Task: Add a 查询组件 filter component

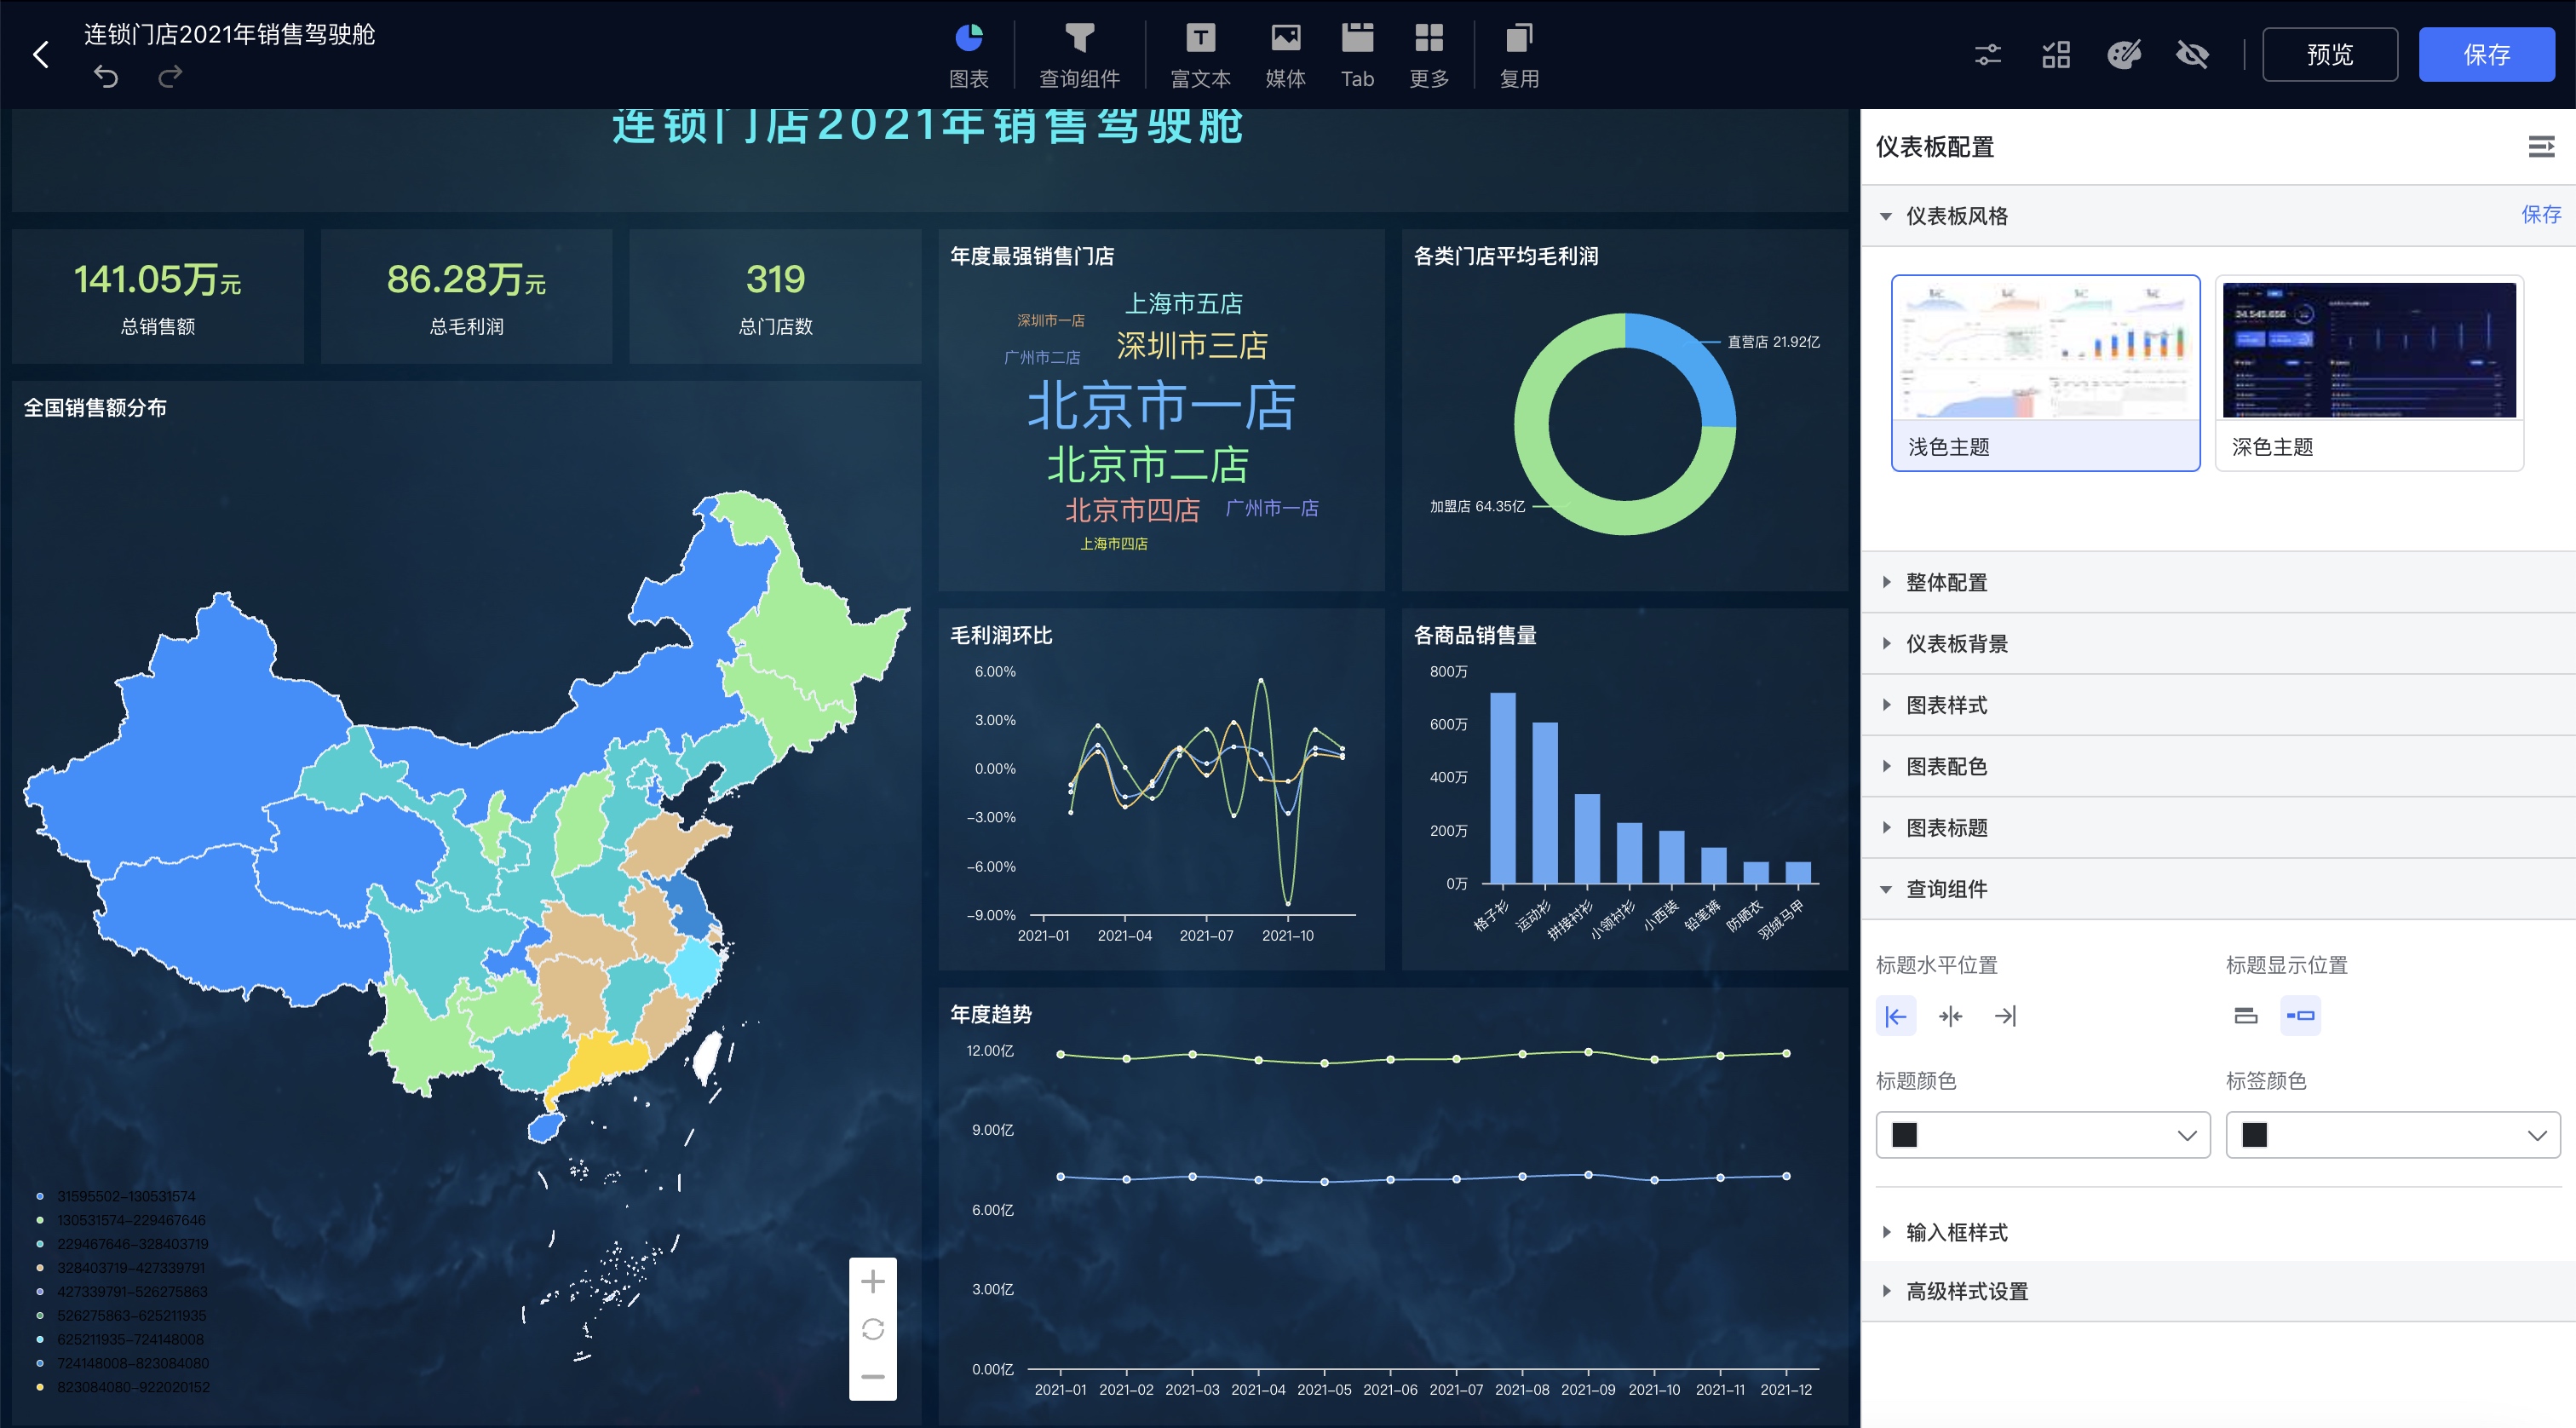Action: (x=1079, y=56)
